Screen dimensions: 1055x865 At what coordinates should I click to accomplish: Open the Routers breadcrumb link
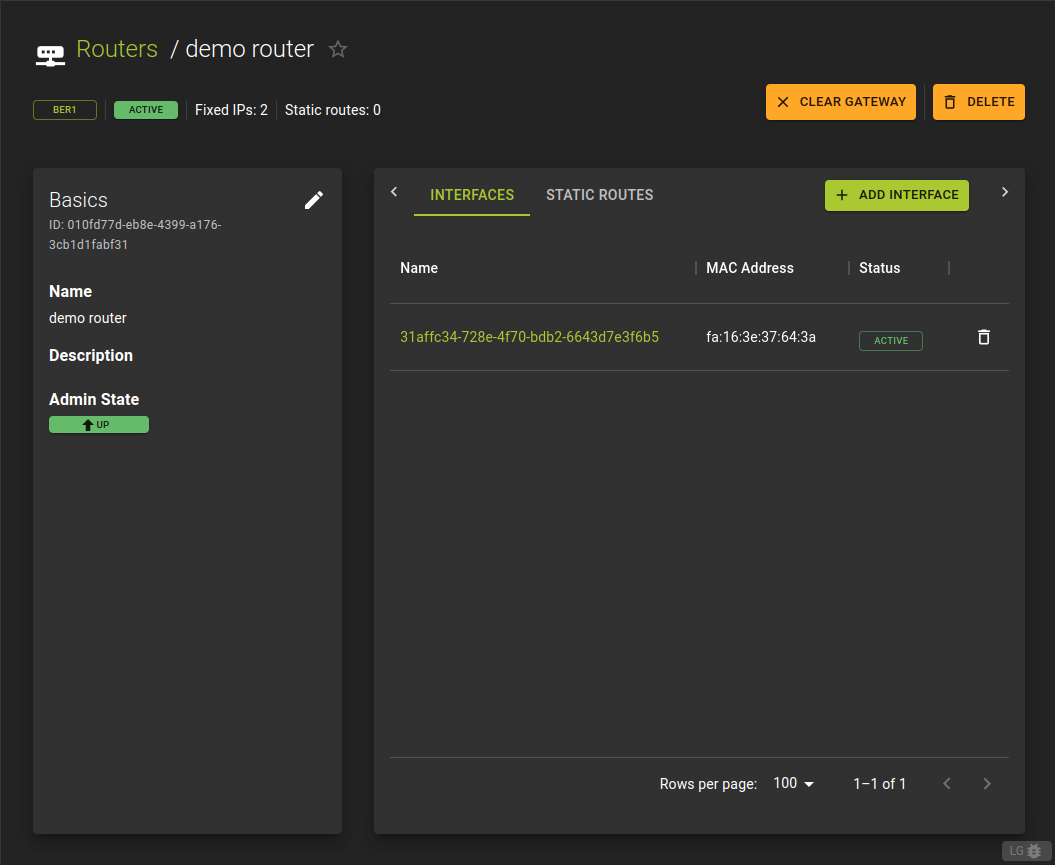click(117, 49)
